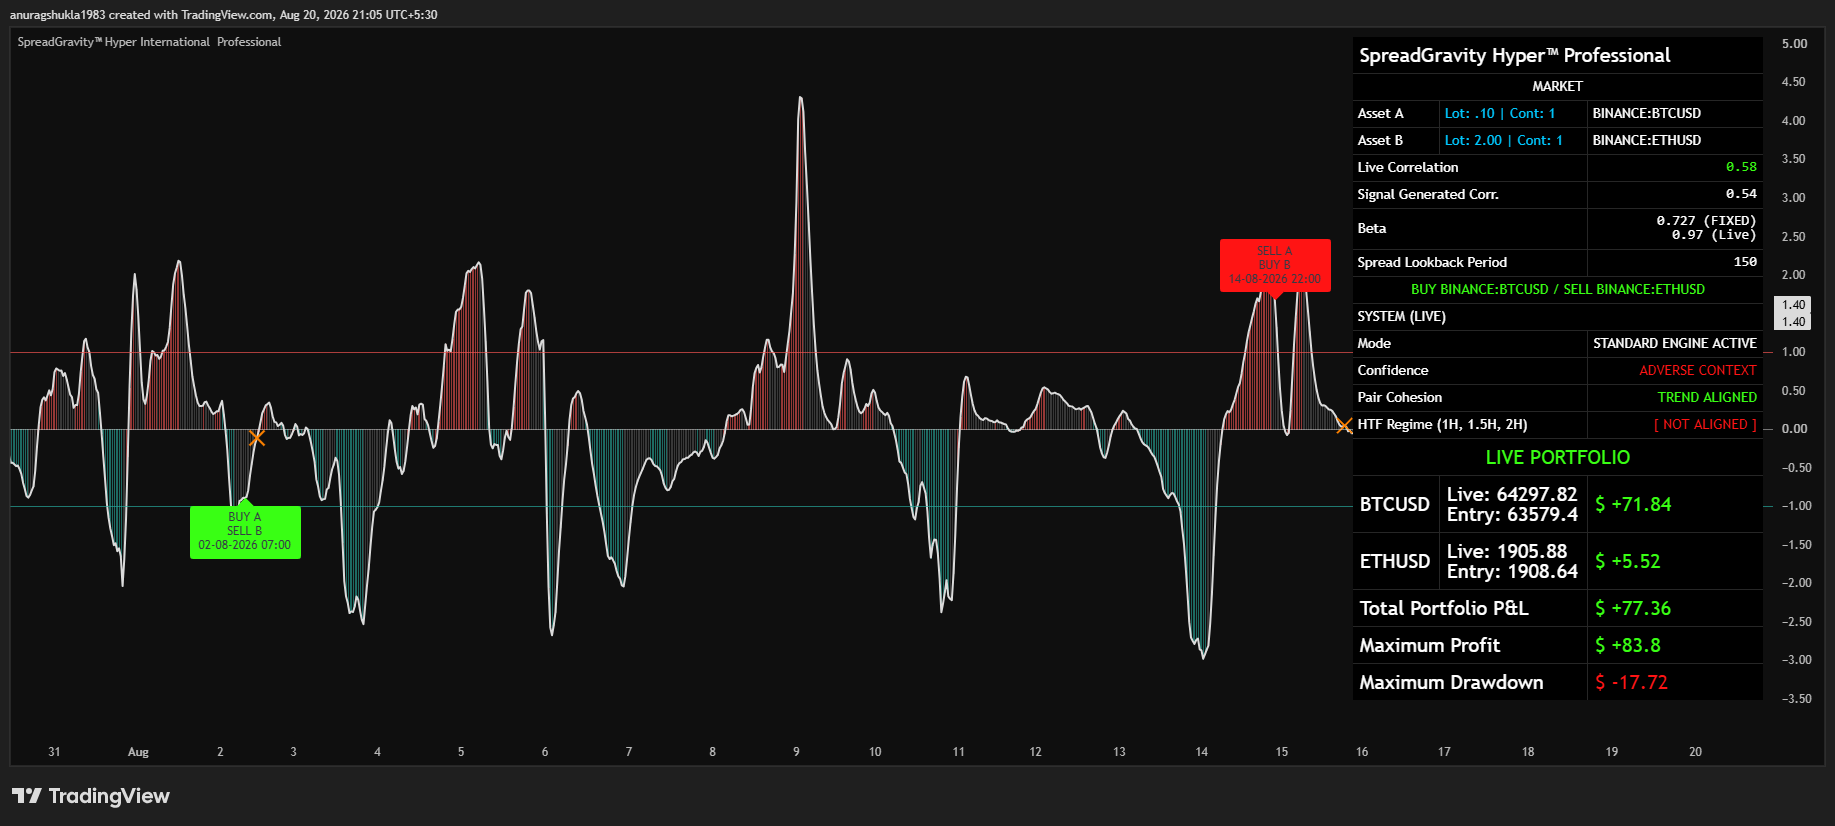The width and height of the screenshot is (1835, 826).
Task: Click the Beta value 0.727 (FIXED)
Action: [x=1706, y=221]
